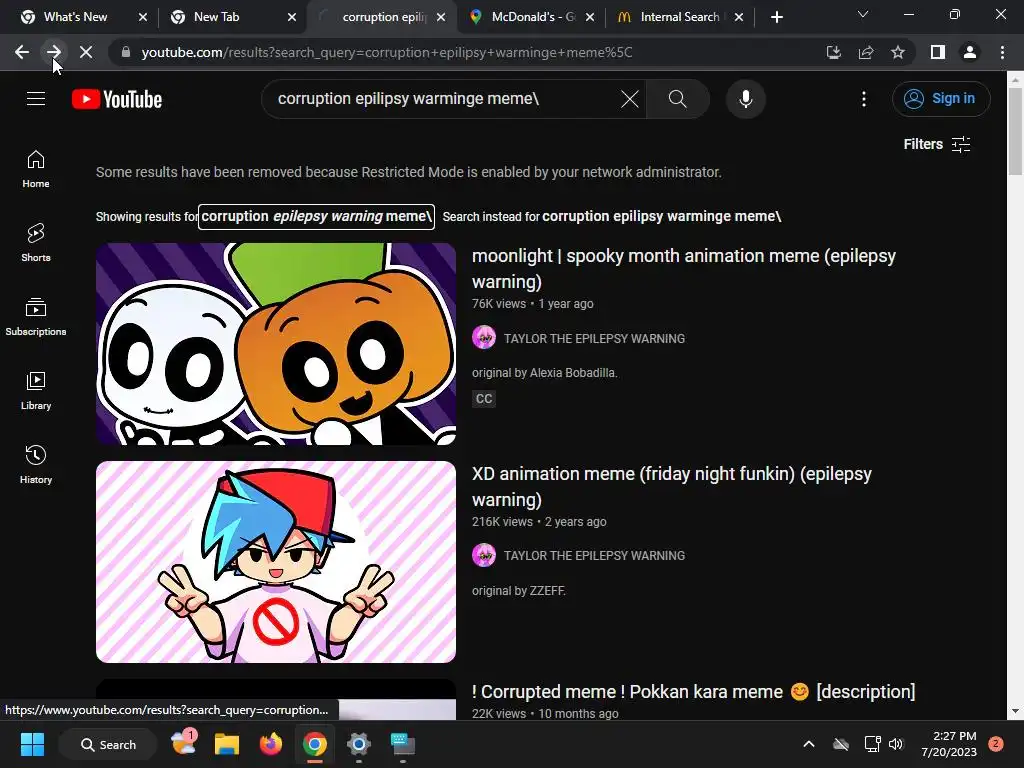Show hidden system tray icons

coord(808,744)
